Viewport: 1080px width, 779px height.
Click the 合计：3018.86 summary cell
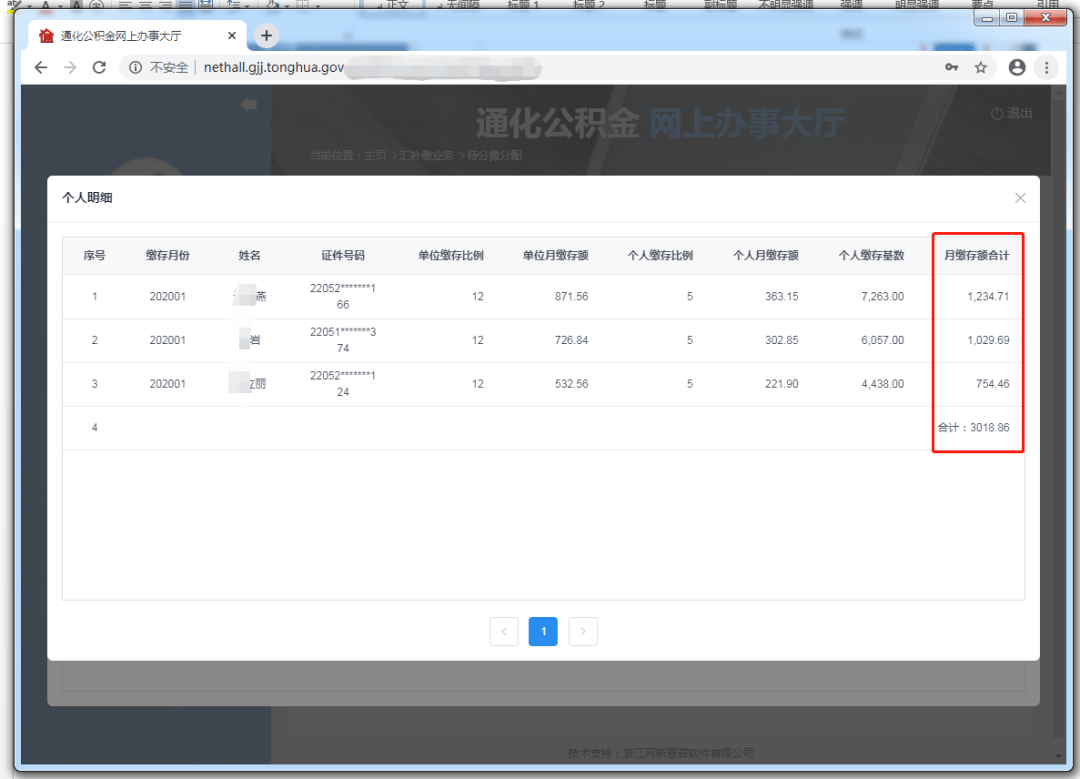(973, 428)
